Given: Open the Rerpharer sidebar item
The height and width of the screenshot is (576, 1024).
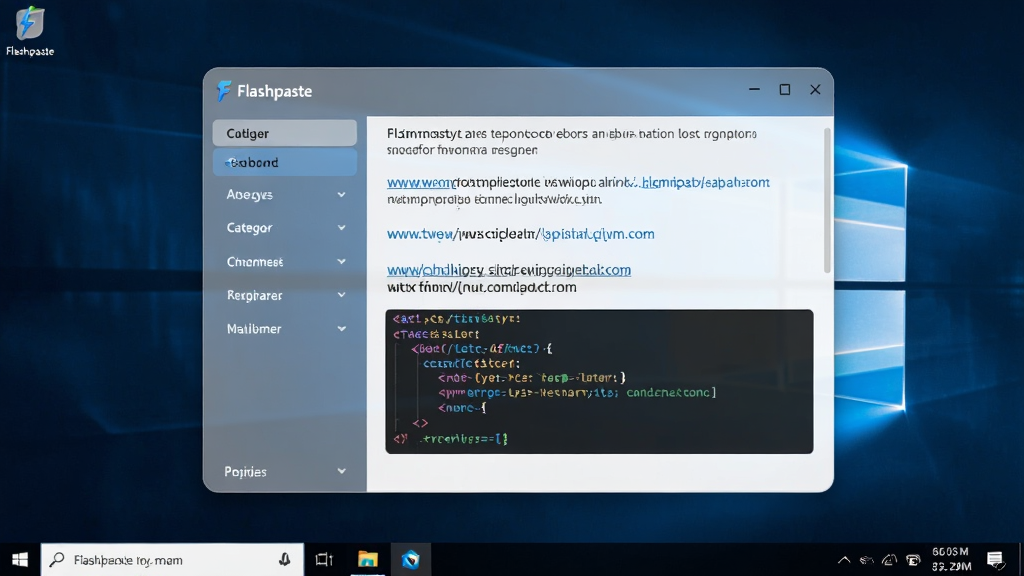Looking at the screenshot, I should point(255,295).
